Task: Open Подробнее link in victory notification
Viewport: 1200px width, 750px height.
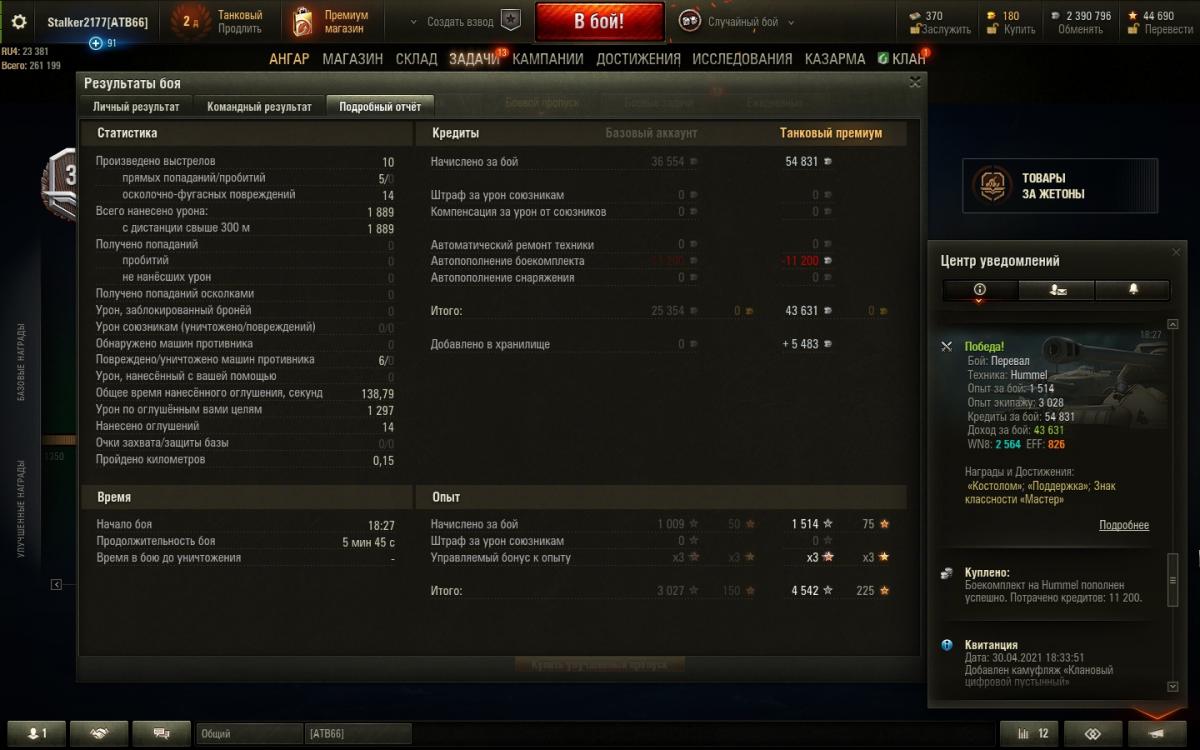Action: pyautogui.click(x=1124, y=525)
